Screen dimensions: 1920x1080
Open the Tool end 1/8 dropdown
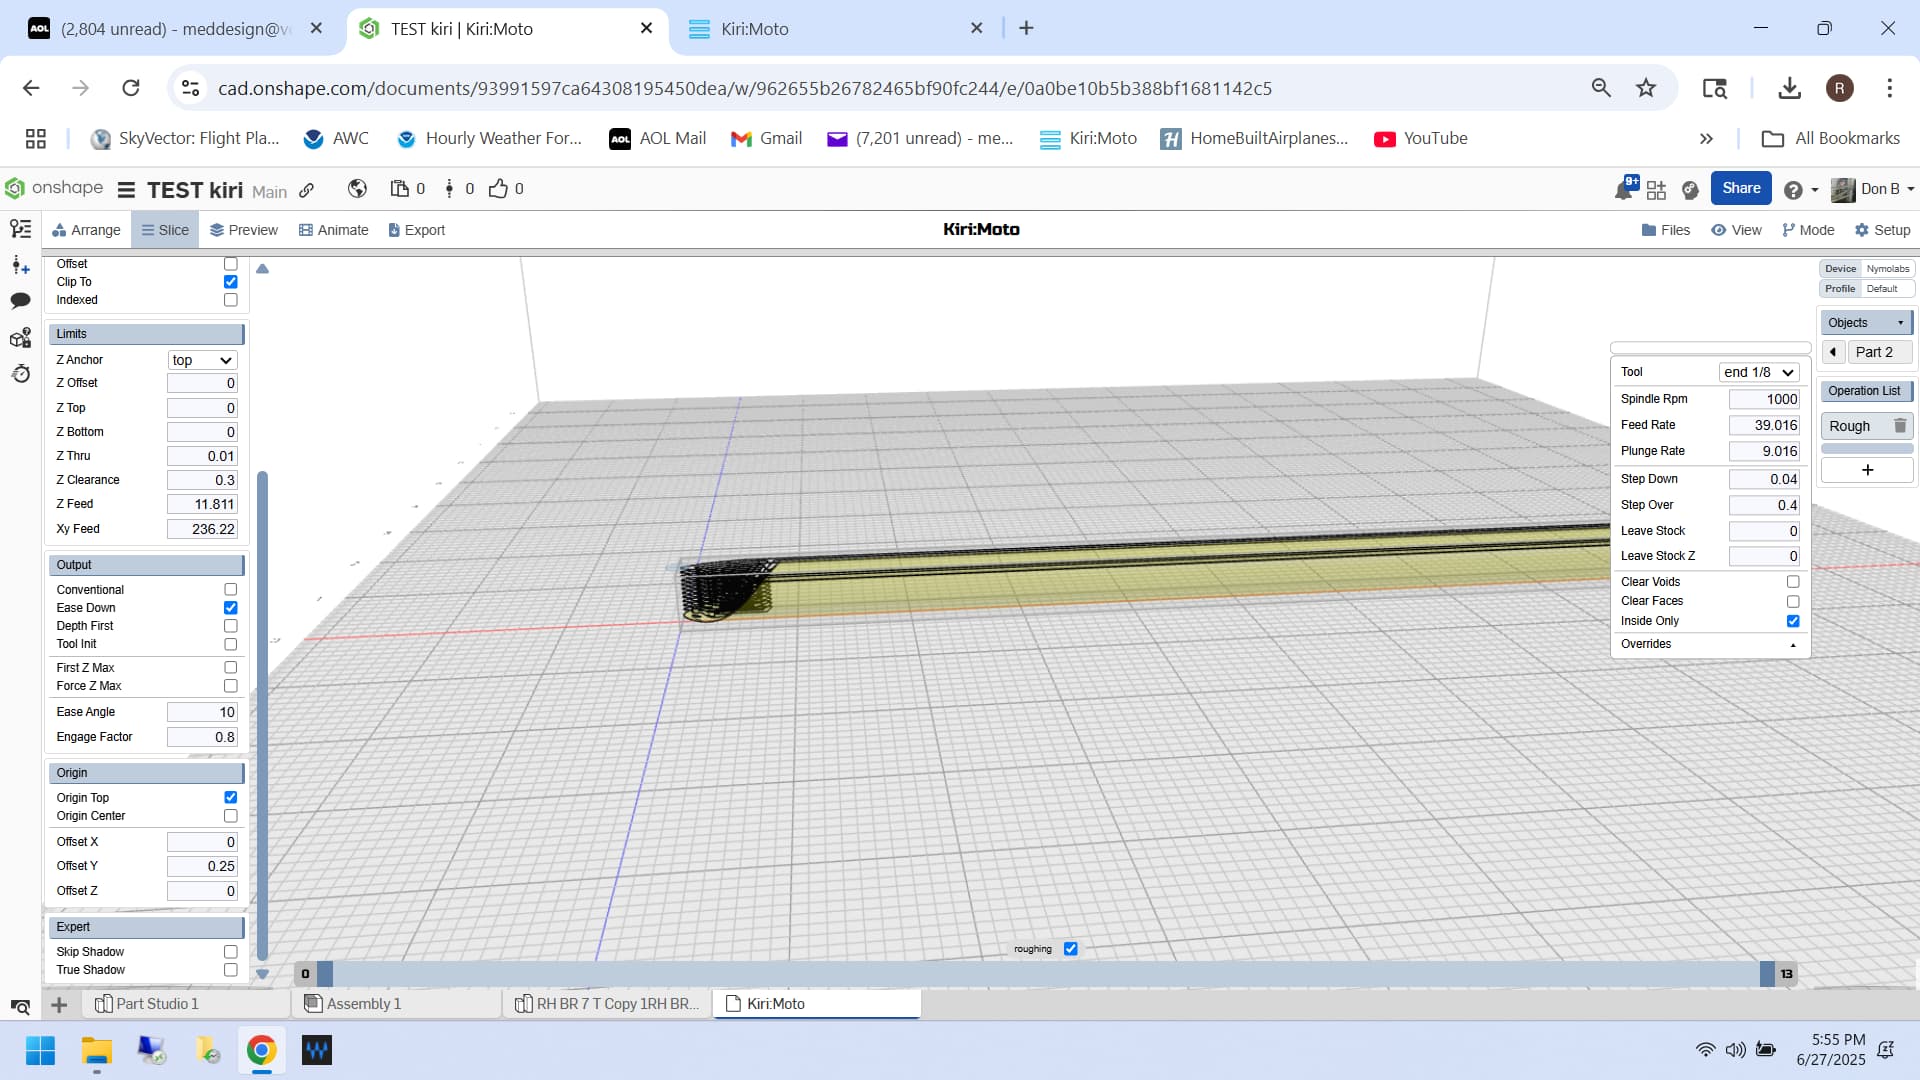click(x=1759, y=372)
